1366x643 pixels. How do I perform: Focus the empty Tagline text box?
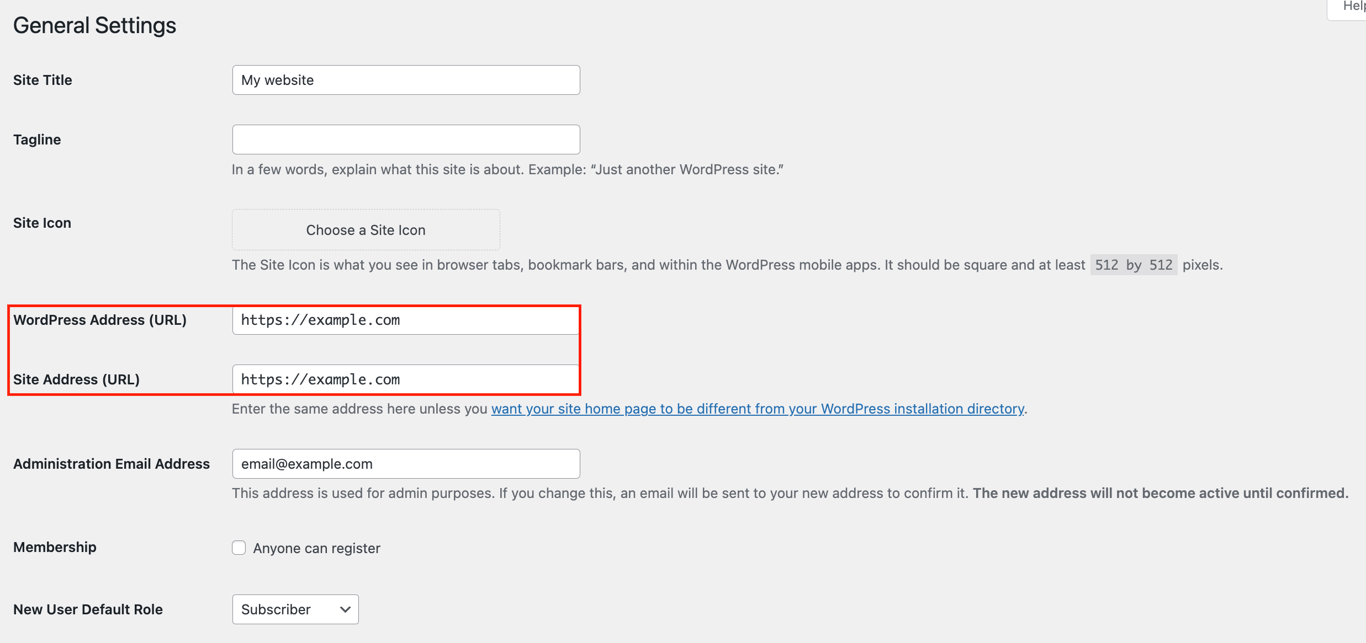click(405, 139)
